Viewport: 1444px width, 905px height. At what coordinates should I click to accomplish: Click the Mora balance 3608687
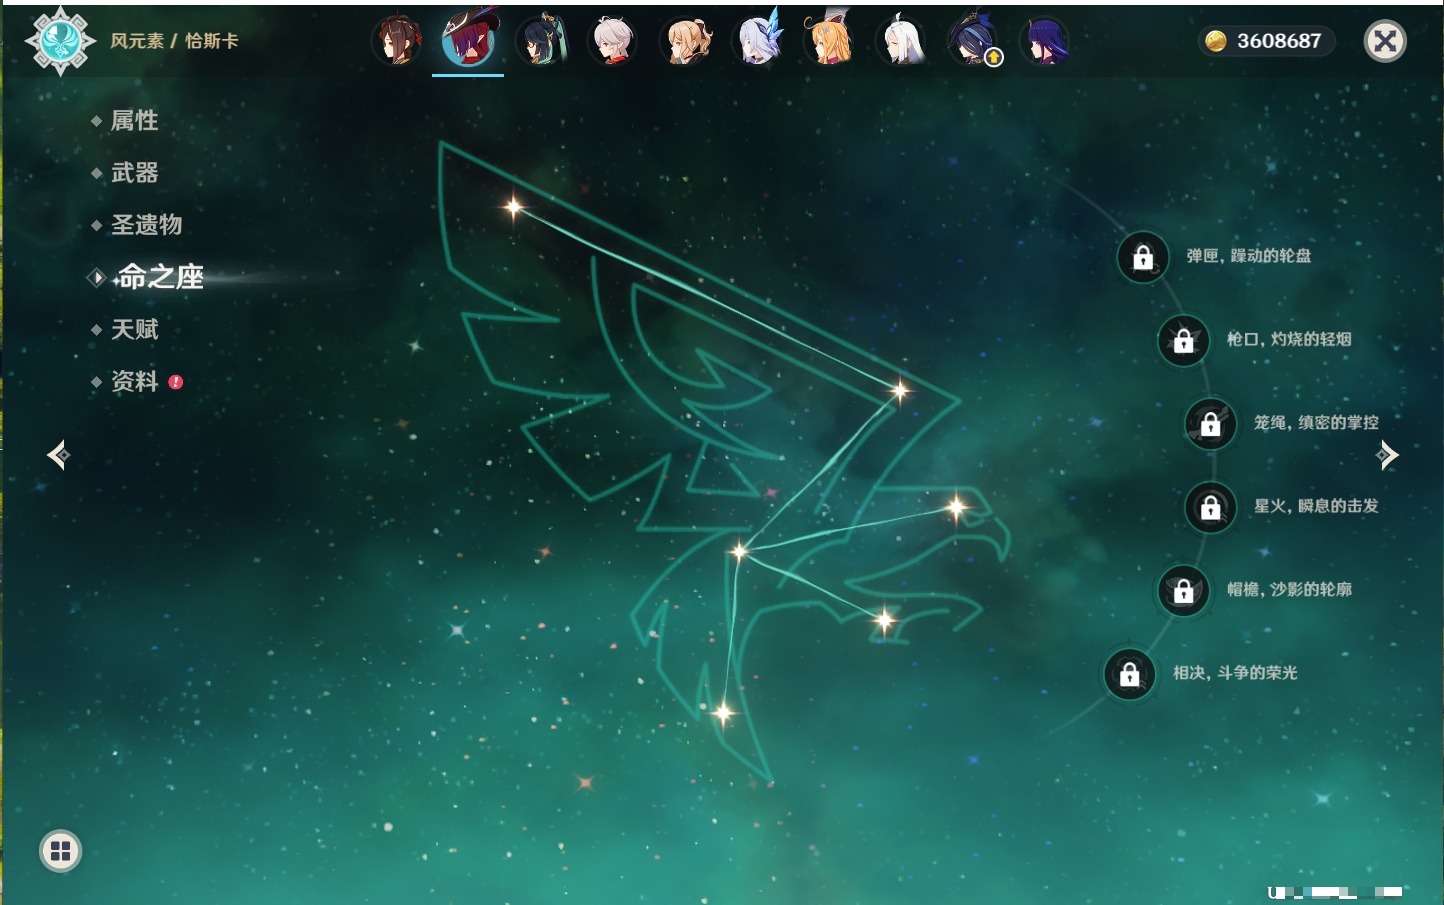1266,41
